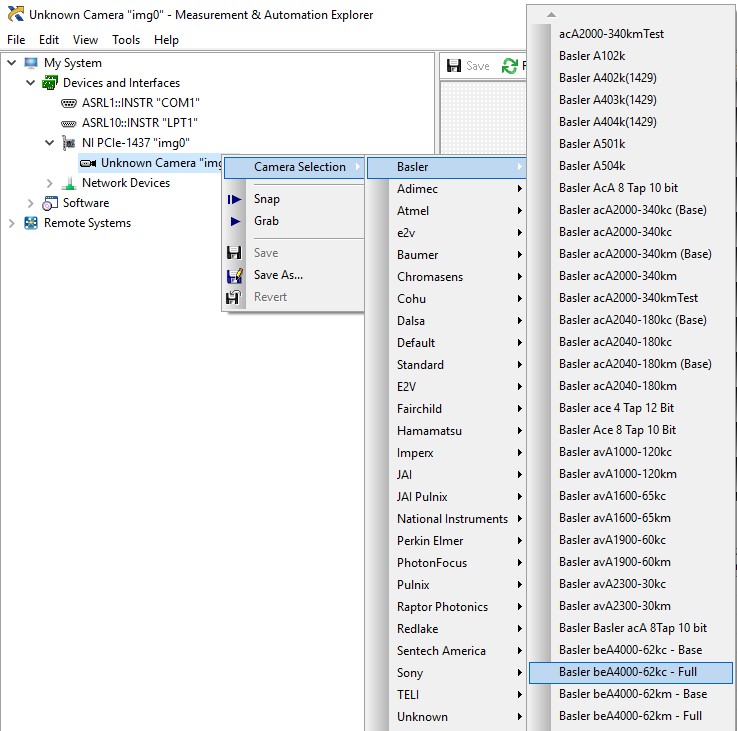Viewport: 737px width, 731px height.
Task: Select Basler A403k(1429) camera file
Action: coord(631,100)
